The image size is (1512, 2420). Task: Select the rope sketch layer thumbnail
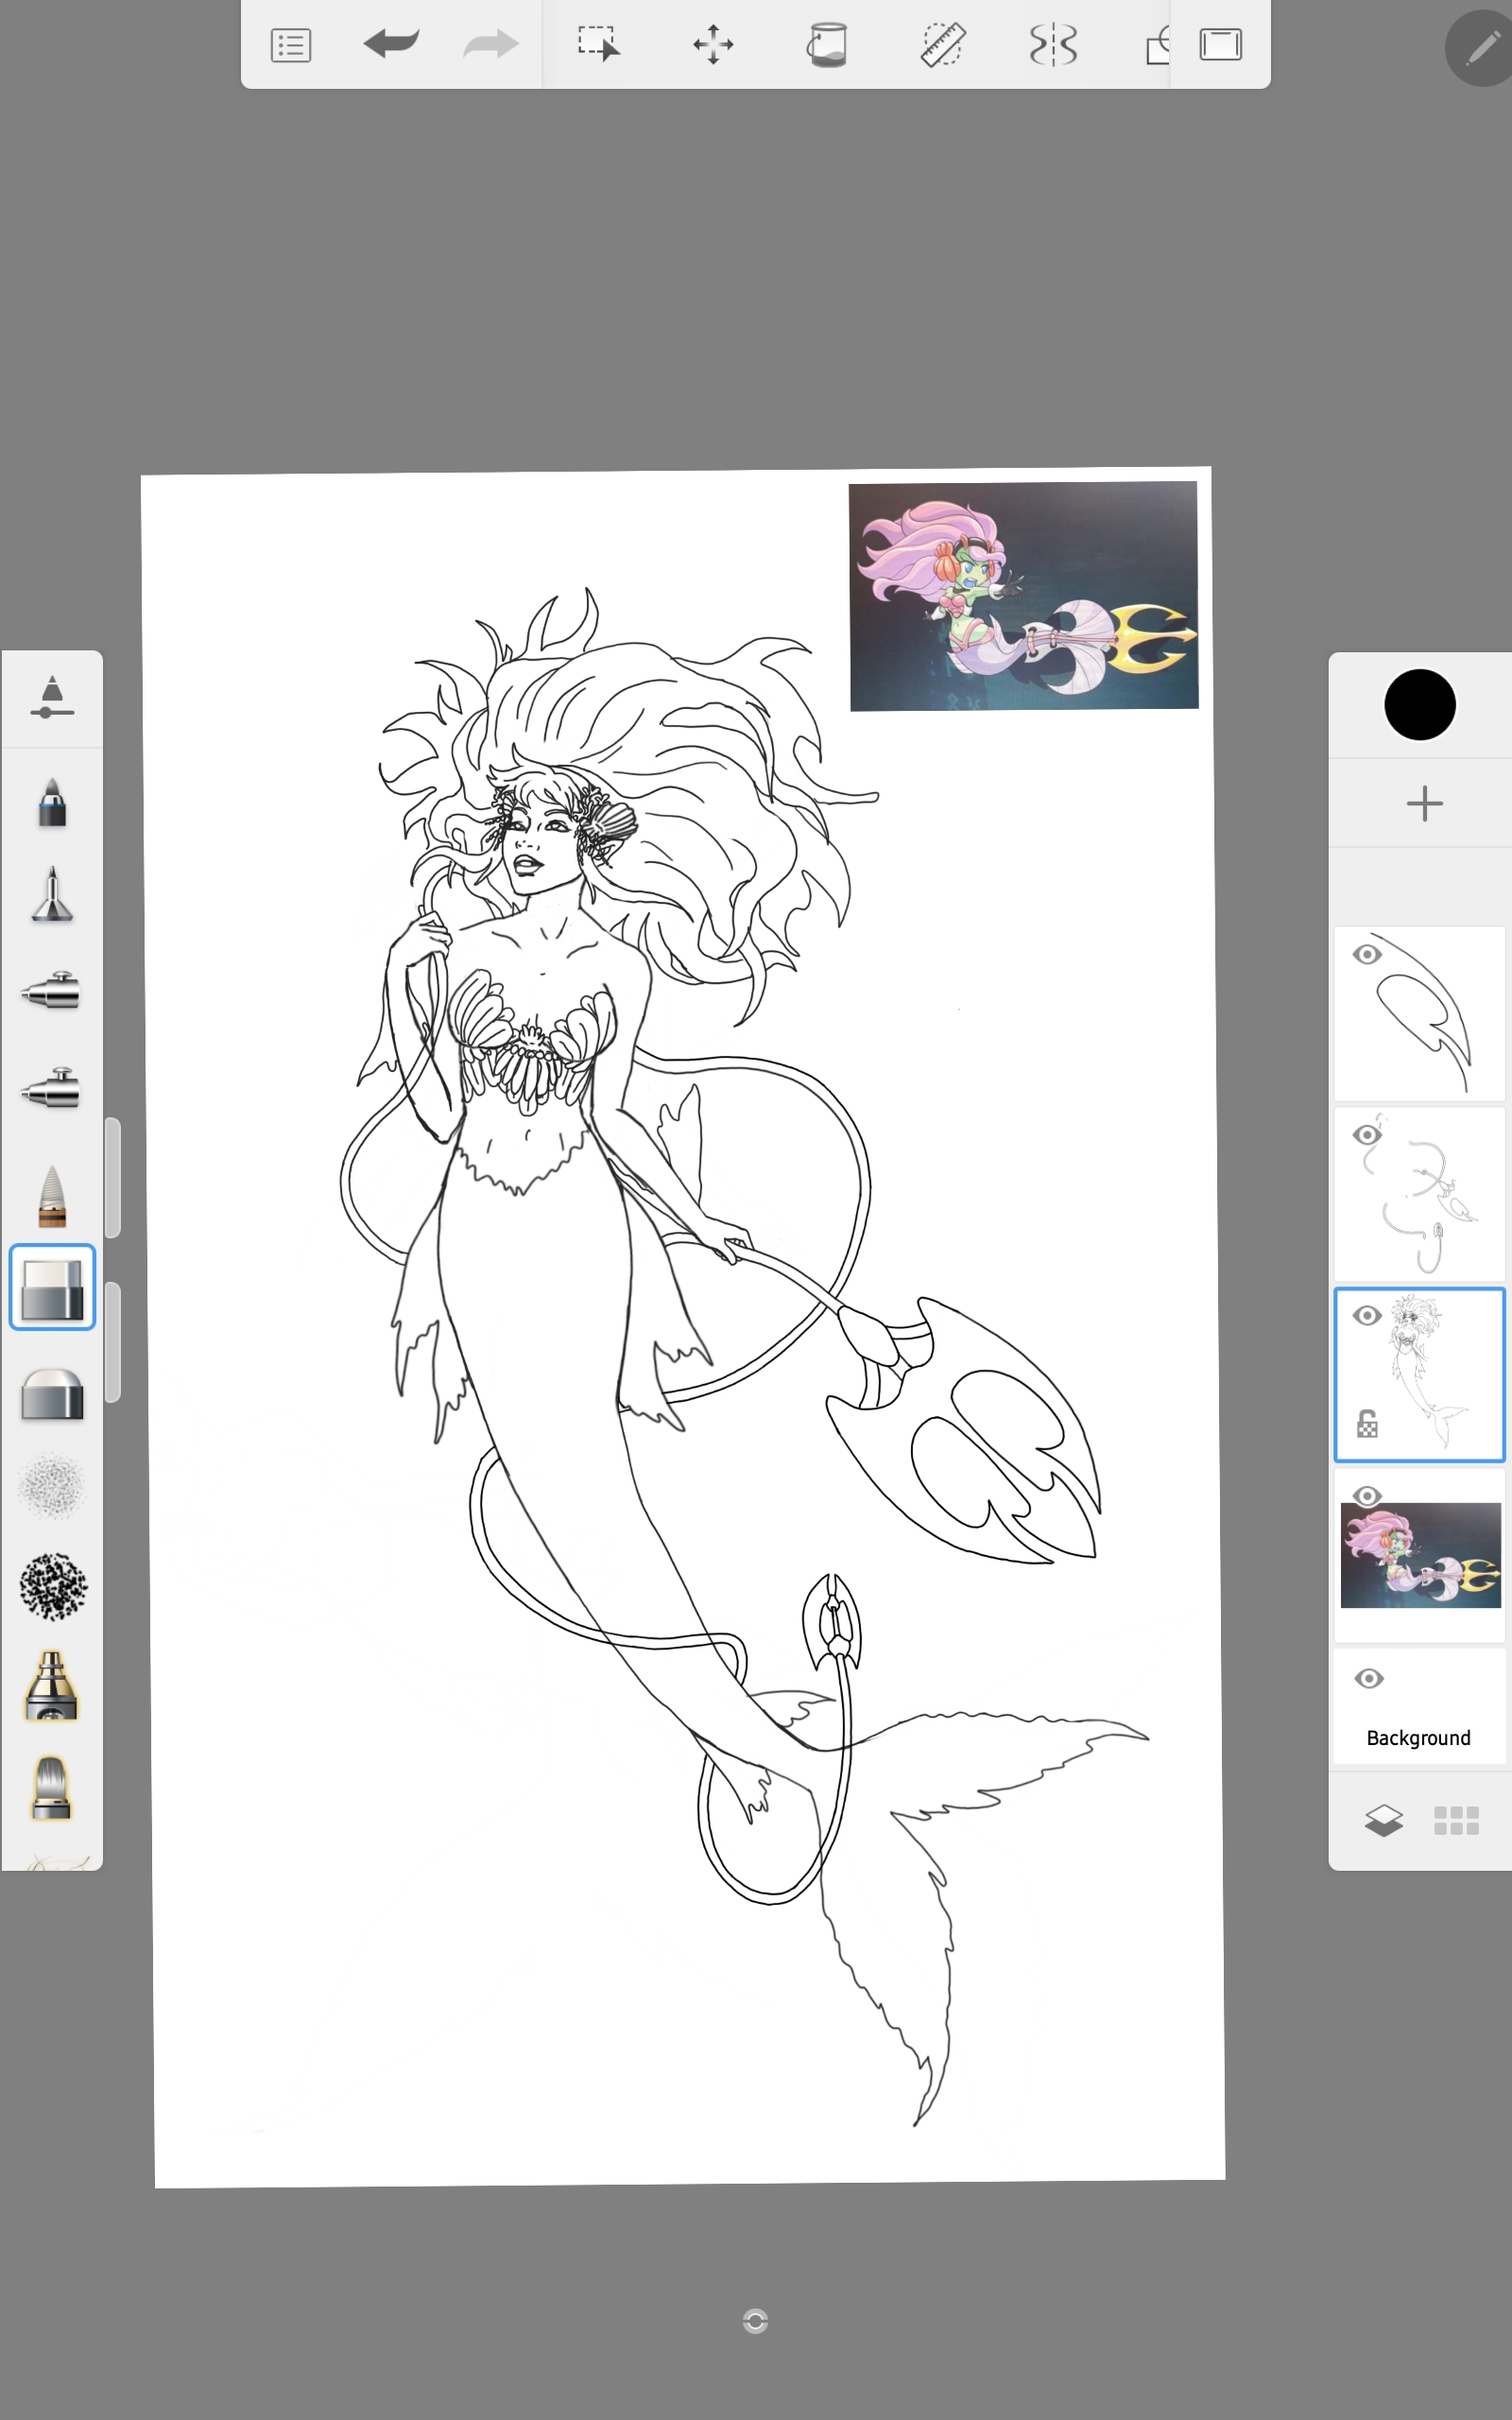pos(1420,1194)
